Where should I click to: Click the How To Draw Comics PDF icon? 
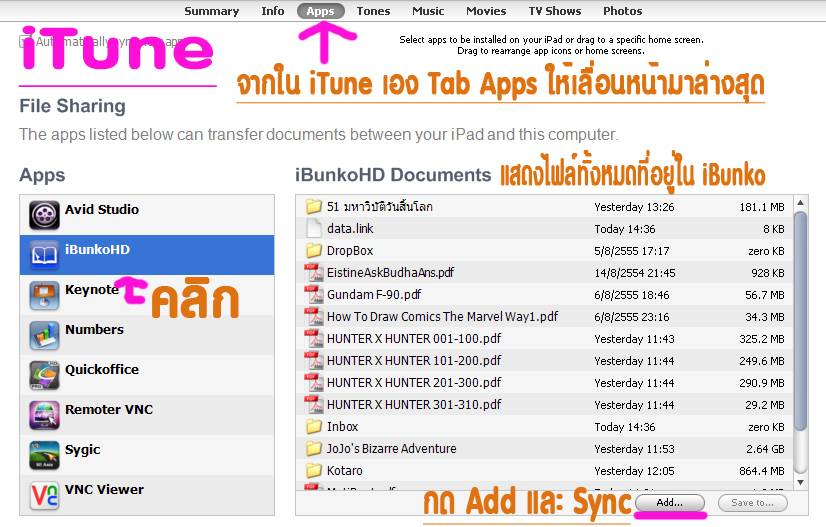pos(314,316)
